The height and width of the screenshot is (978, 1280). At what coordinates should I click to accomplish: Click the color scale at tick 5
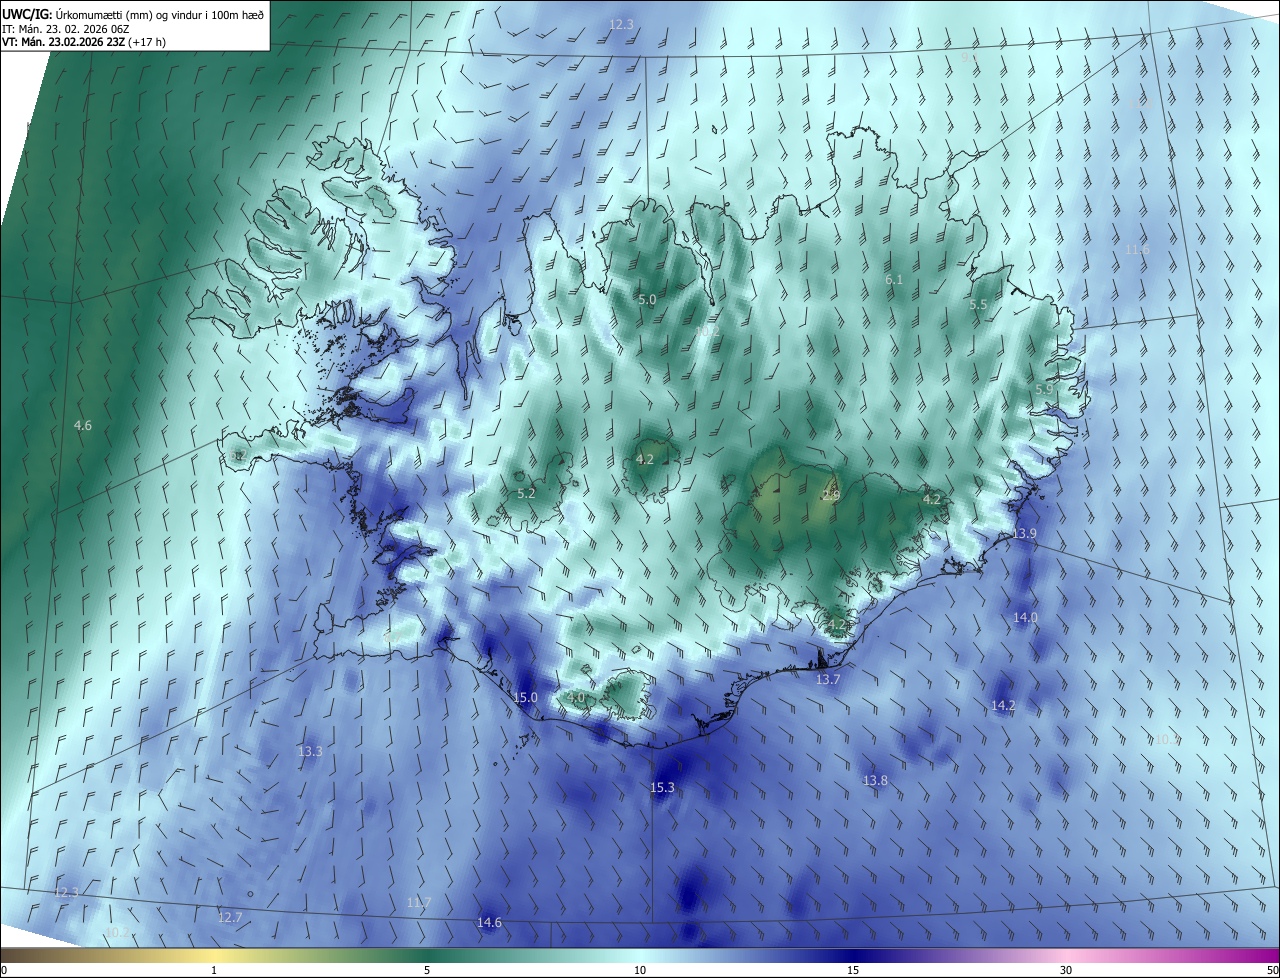click(x=427, y=970)
